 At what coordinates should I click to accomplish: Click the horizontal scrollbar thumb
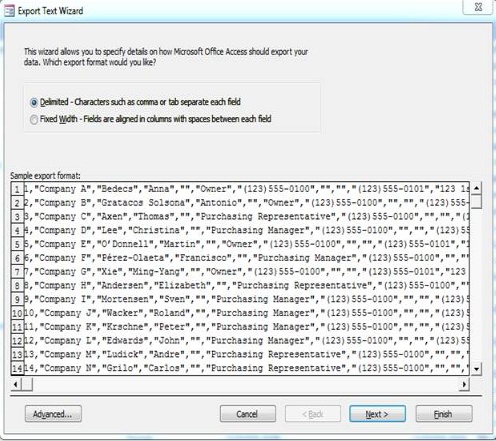point(27,385)
